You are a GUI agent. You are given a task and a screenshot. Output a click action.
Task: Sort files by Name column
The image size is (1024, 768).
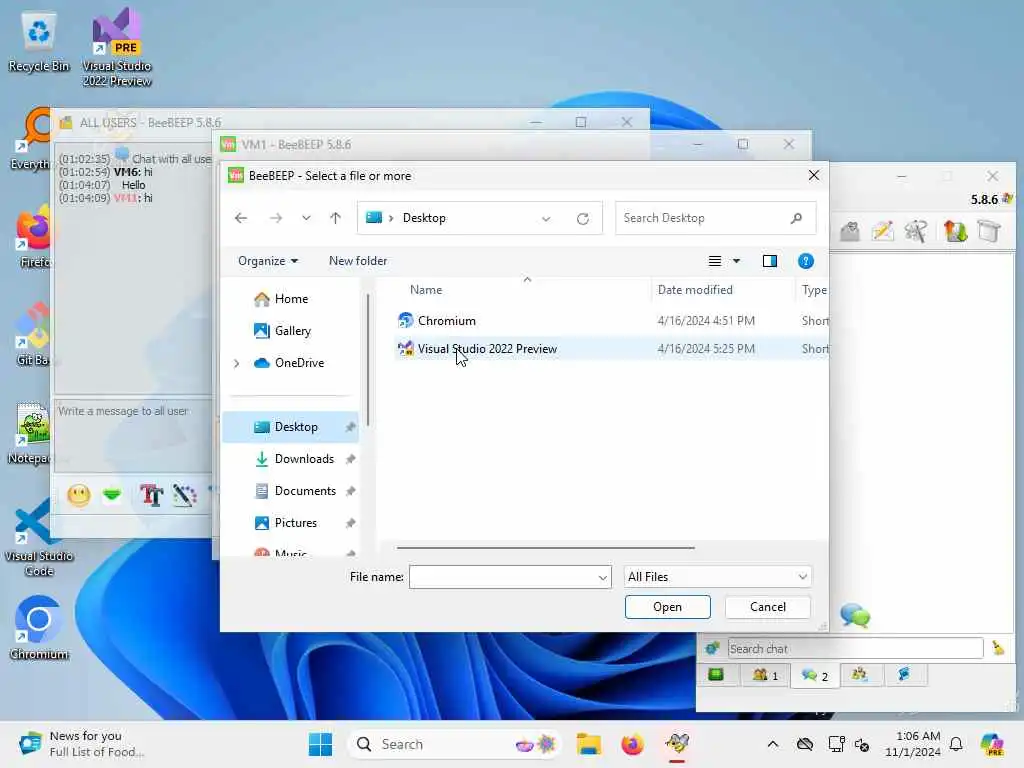coord(426,290)
